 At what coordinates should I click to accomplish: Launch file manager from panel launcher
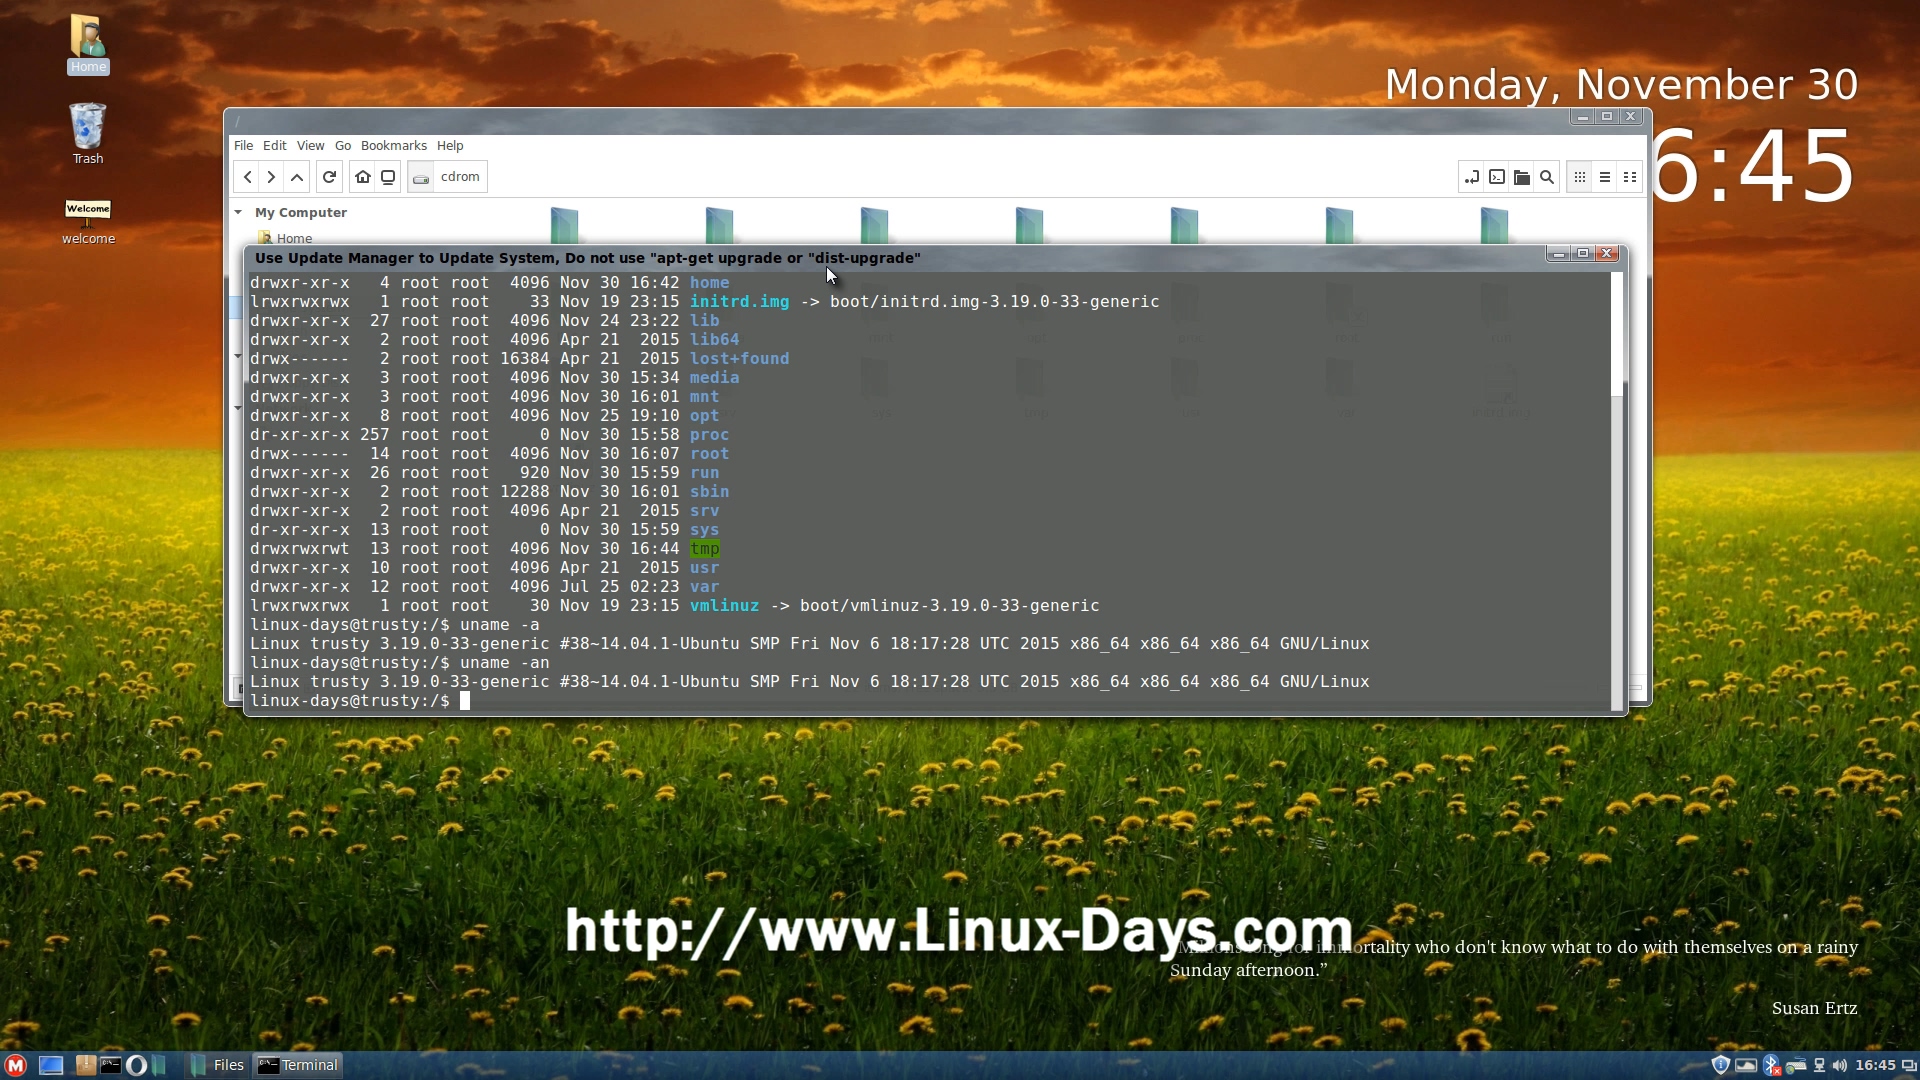(159, 1066)
